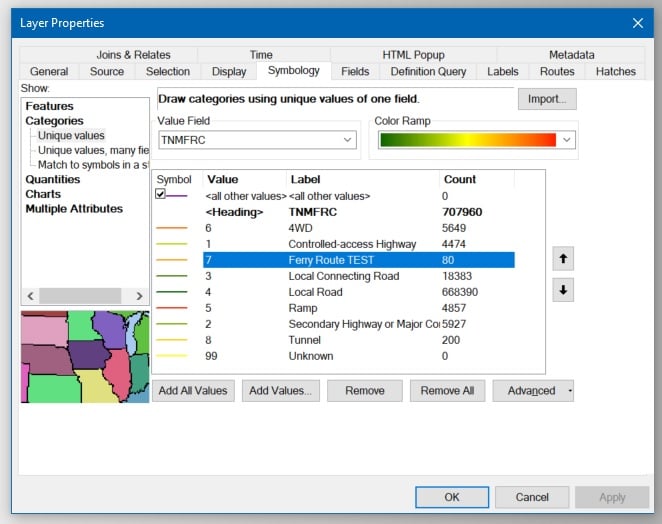Click the Tunnel yellow line symbol

[171, 340]
